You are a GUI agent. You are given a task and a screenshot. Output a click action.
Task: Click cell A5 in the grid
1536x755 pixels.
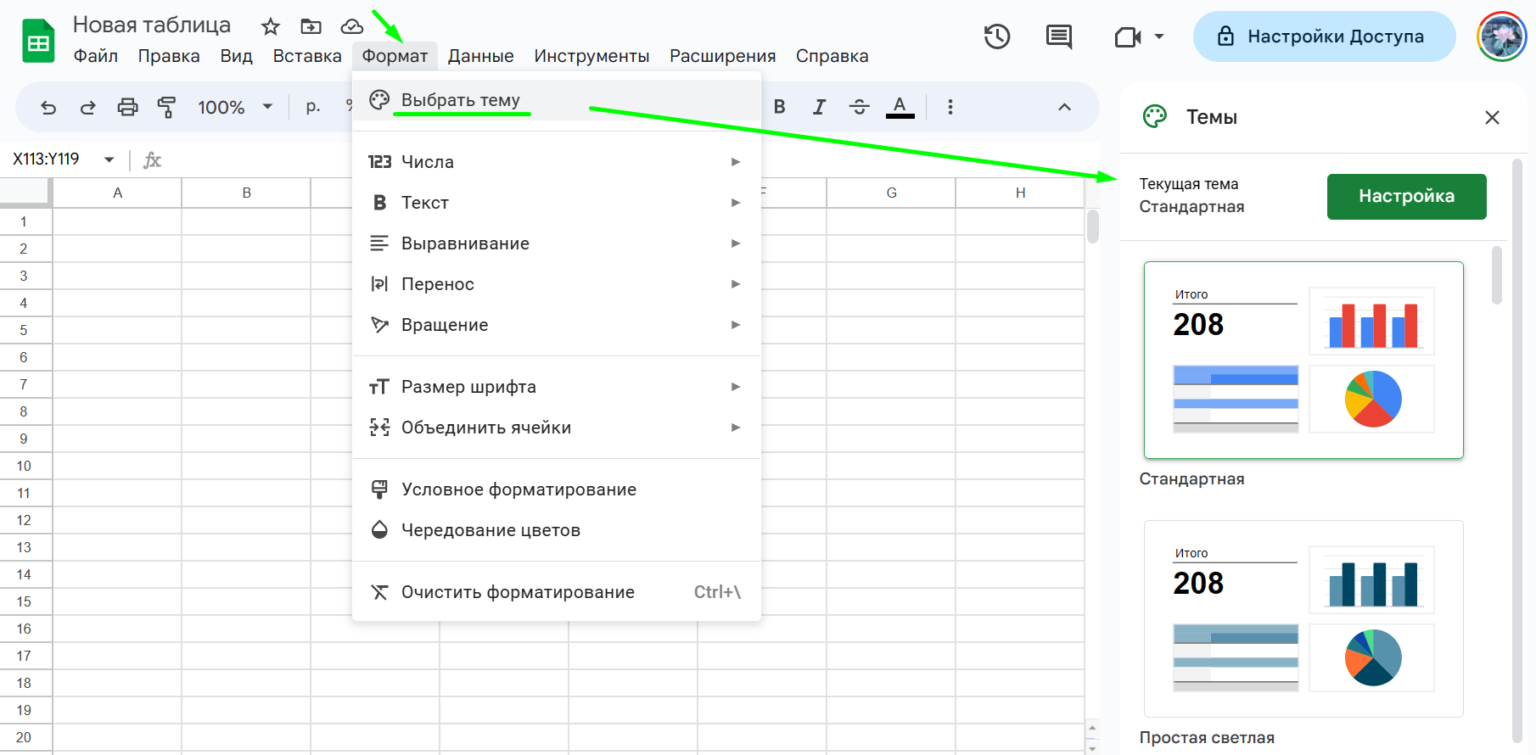[117, 330]
